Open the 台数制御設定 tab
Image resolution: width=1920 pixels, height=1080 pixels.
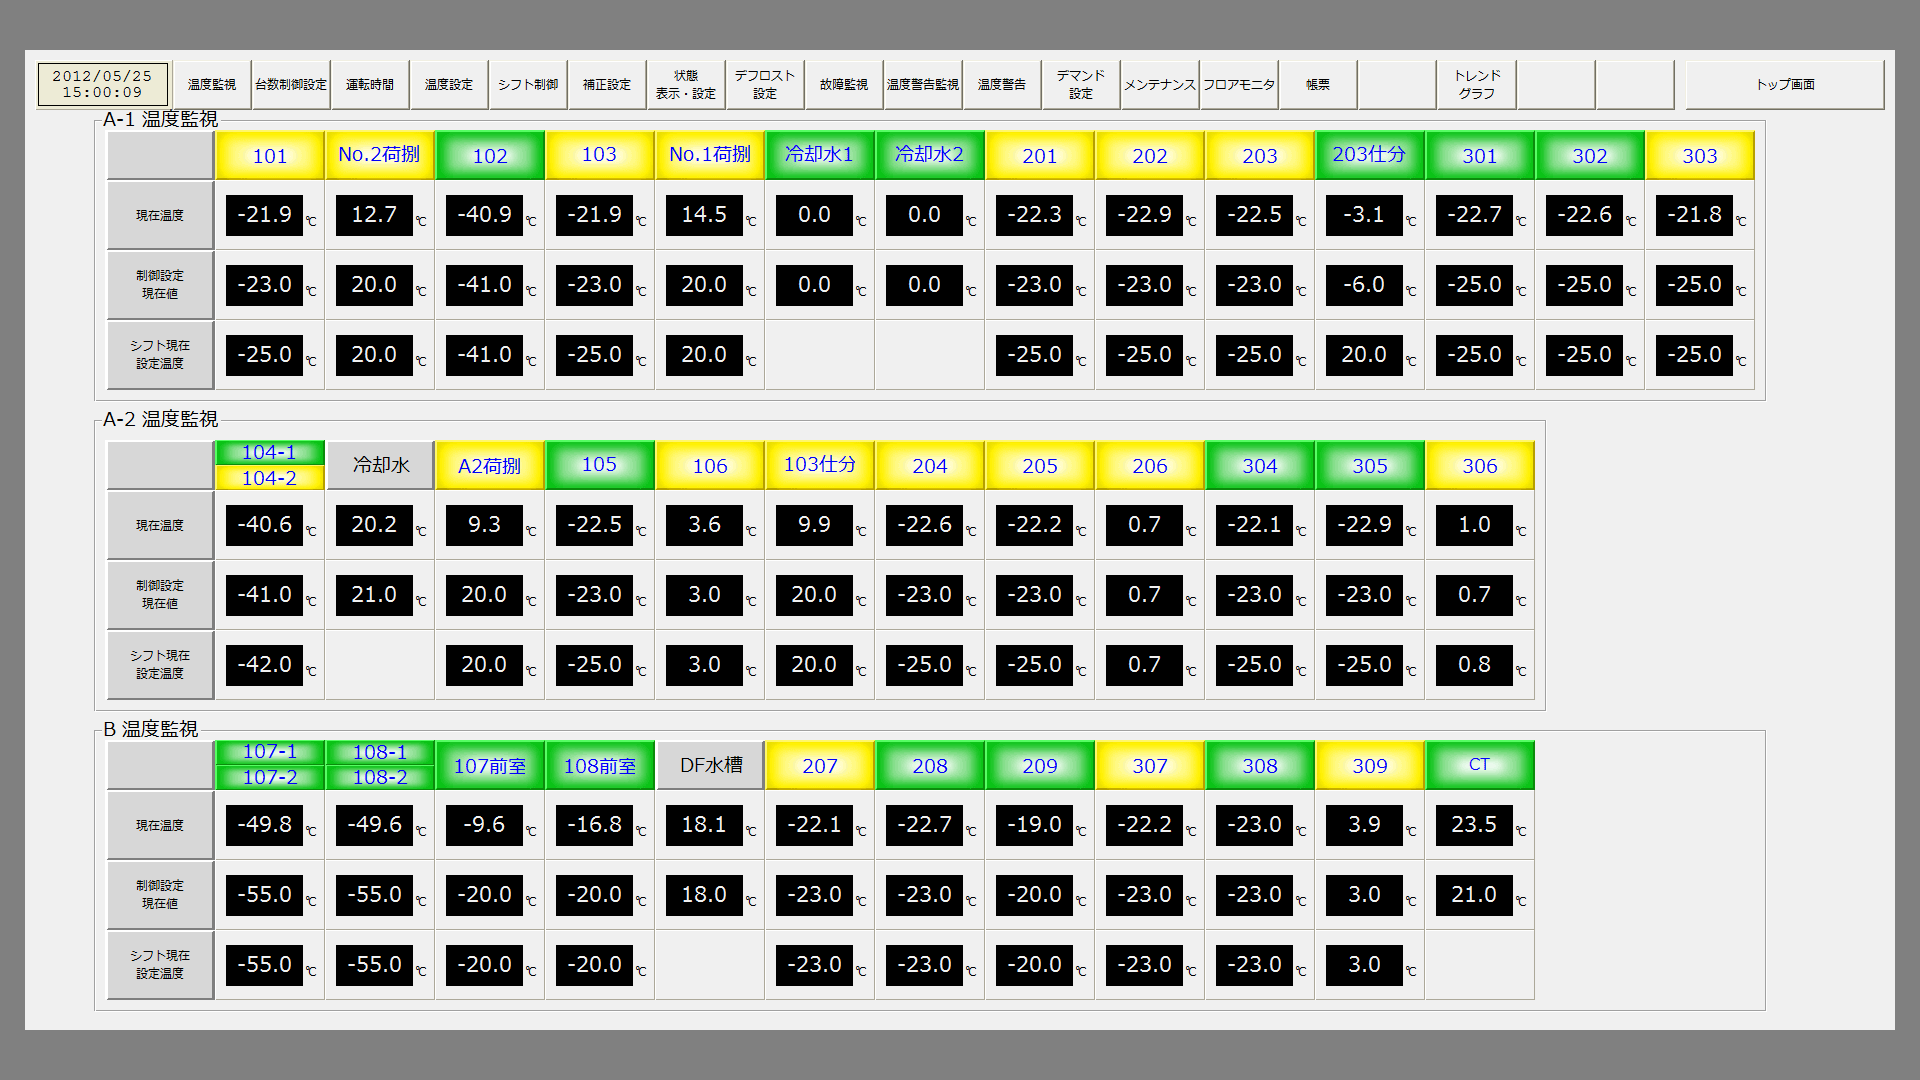291,85
